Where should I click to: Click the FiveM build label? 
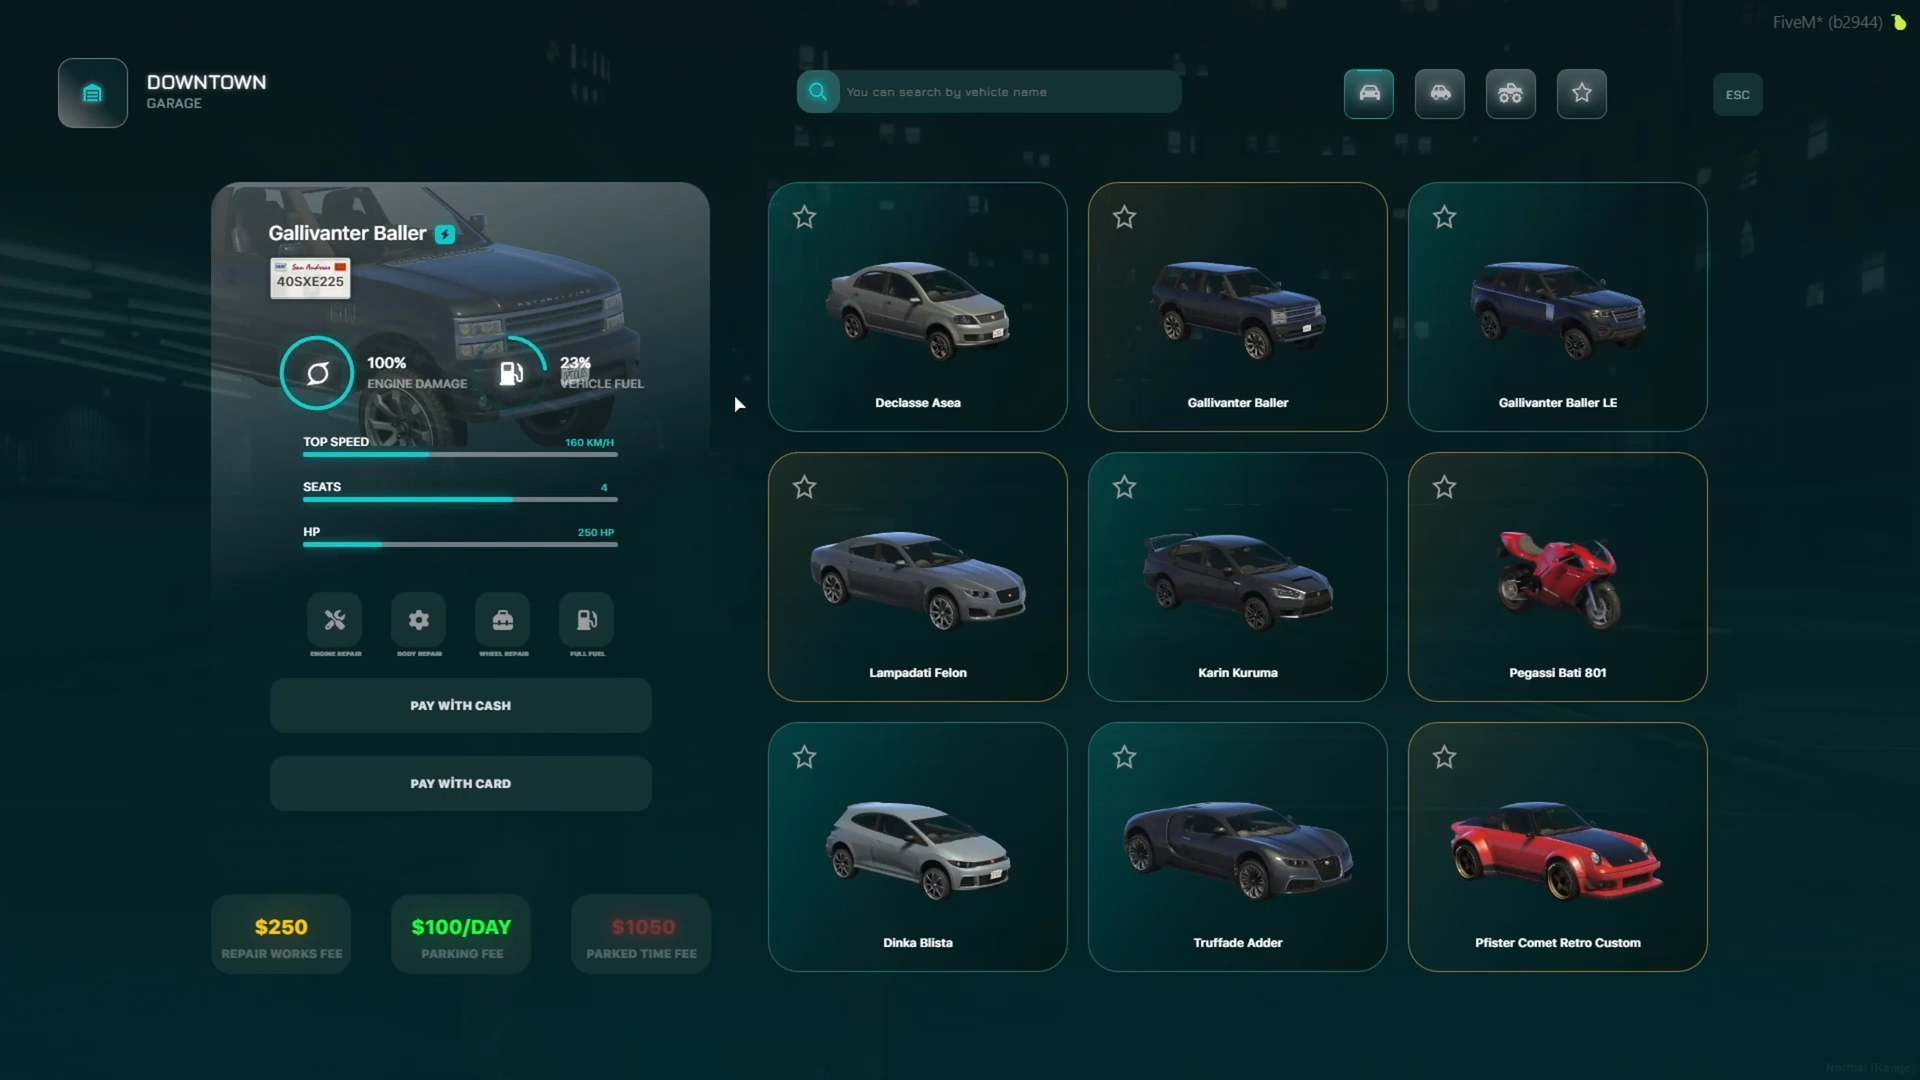click(x=1828, y=22)
